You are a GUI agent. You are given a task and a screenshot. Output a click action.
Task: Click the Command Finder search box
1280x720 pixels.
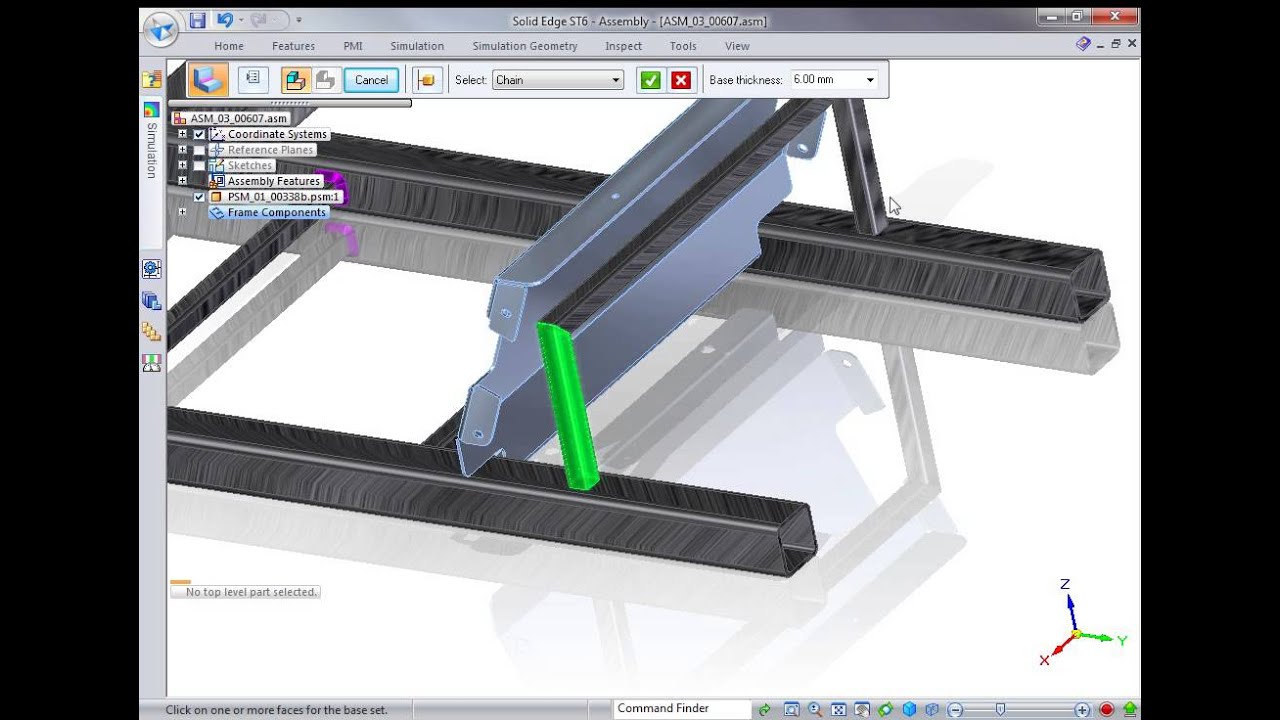pyautogui.click(x=682, y=709)
